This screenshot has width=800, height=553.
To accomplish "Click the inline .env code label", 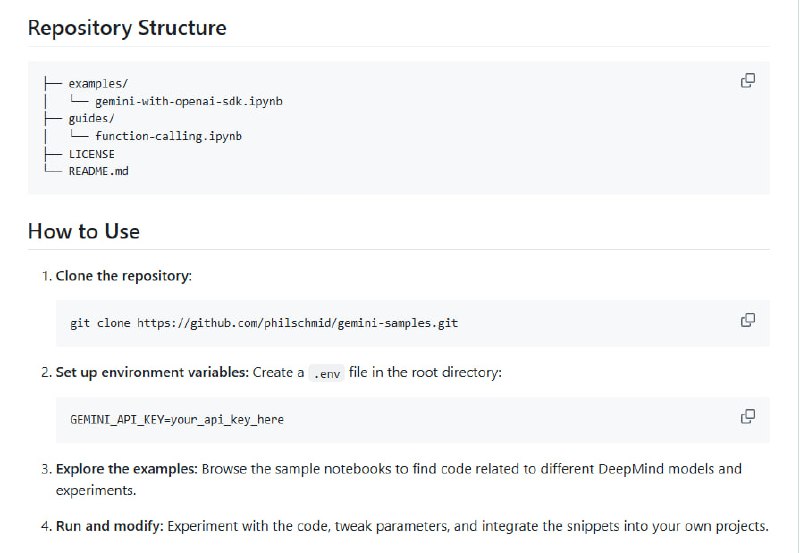I will pyautogui.click(x=326, y=373).
